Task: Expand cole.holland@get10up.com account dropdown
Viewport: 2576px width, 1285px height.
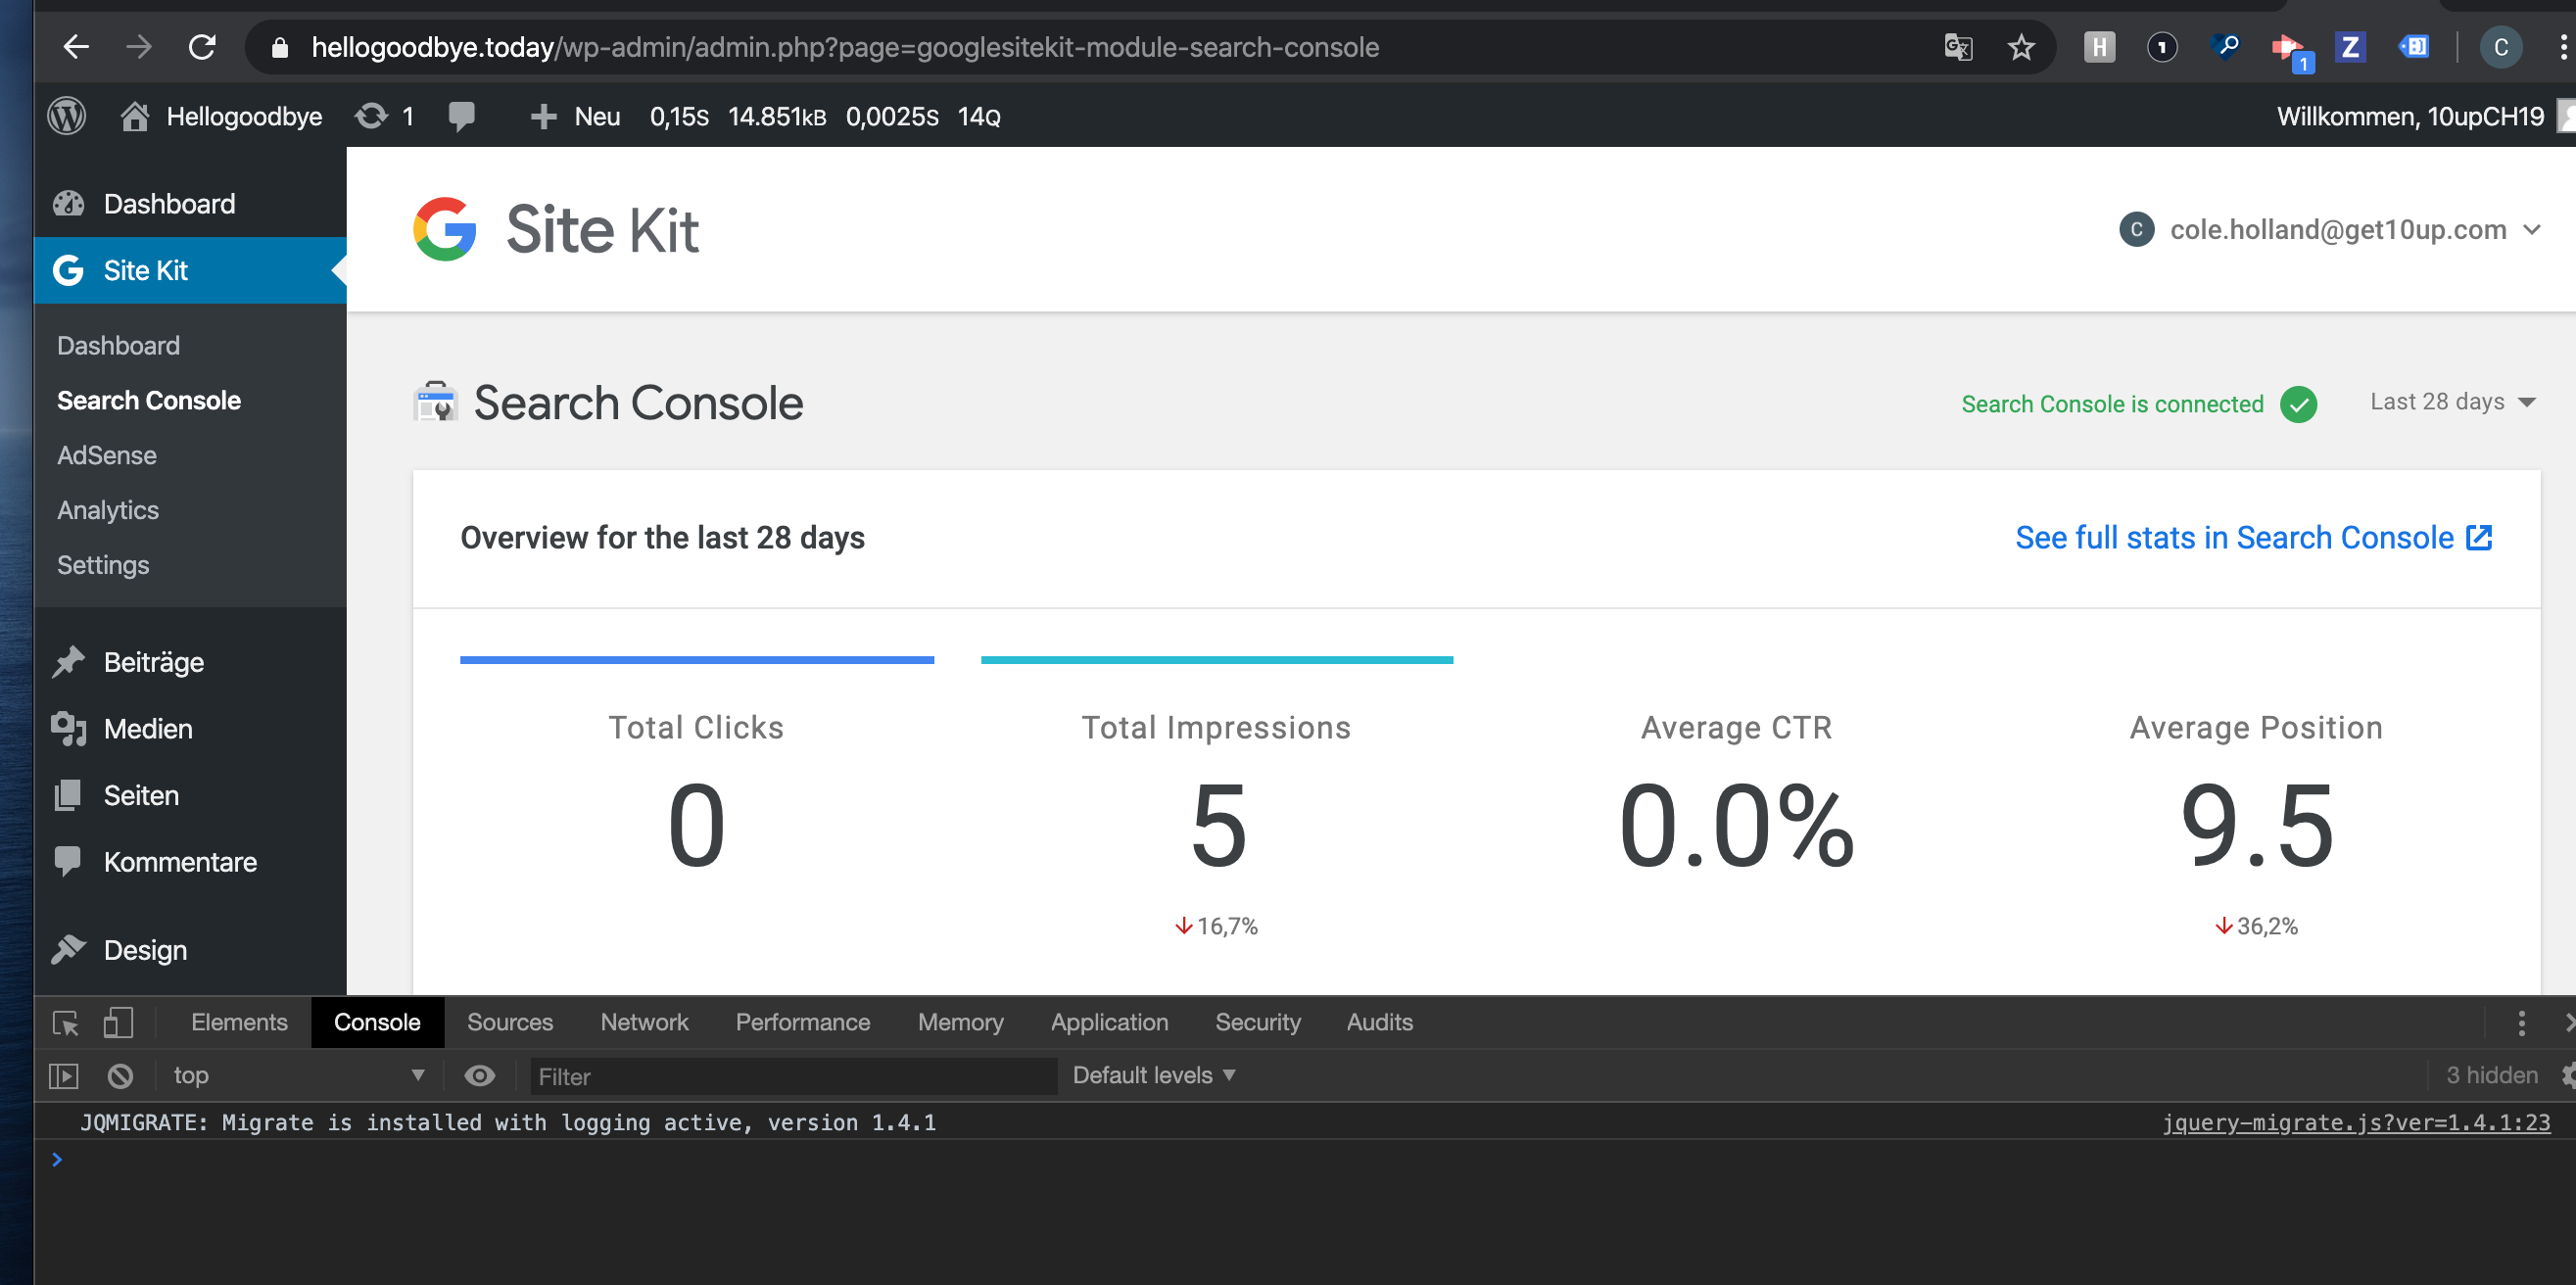Action: pyautogui.click(x=2330, y=229)
